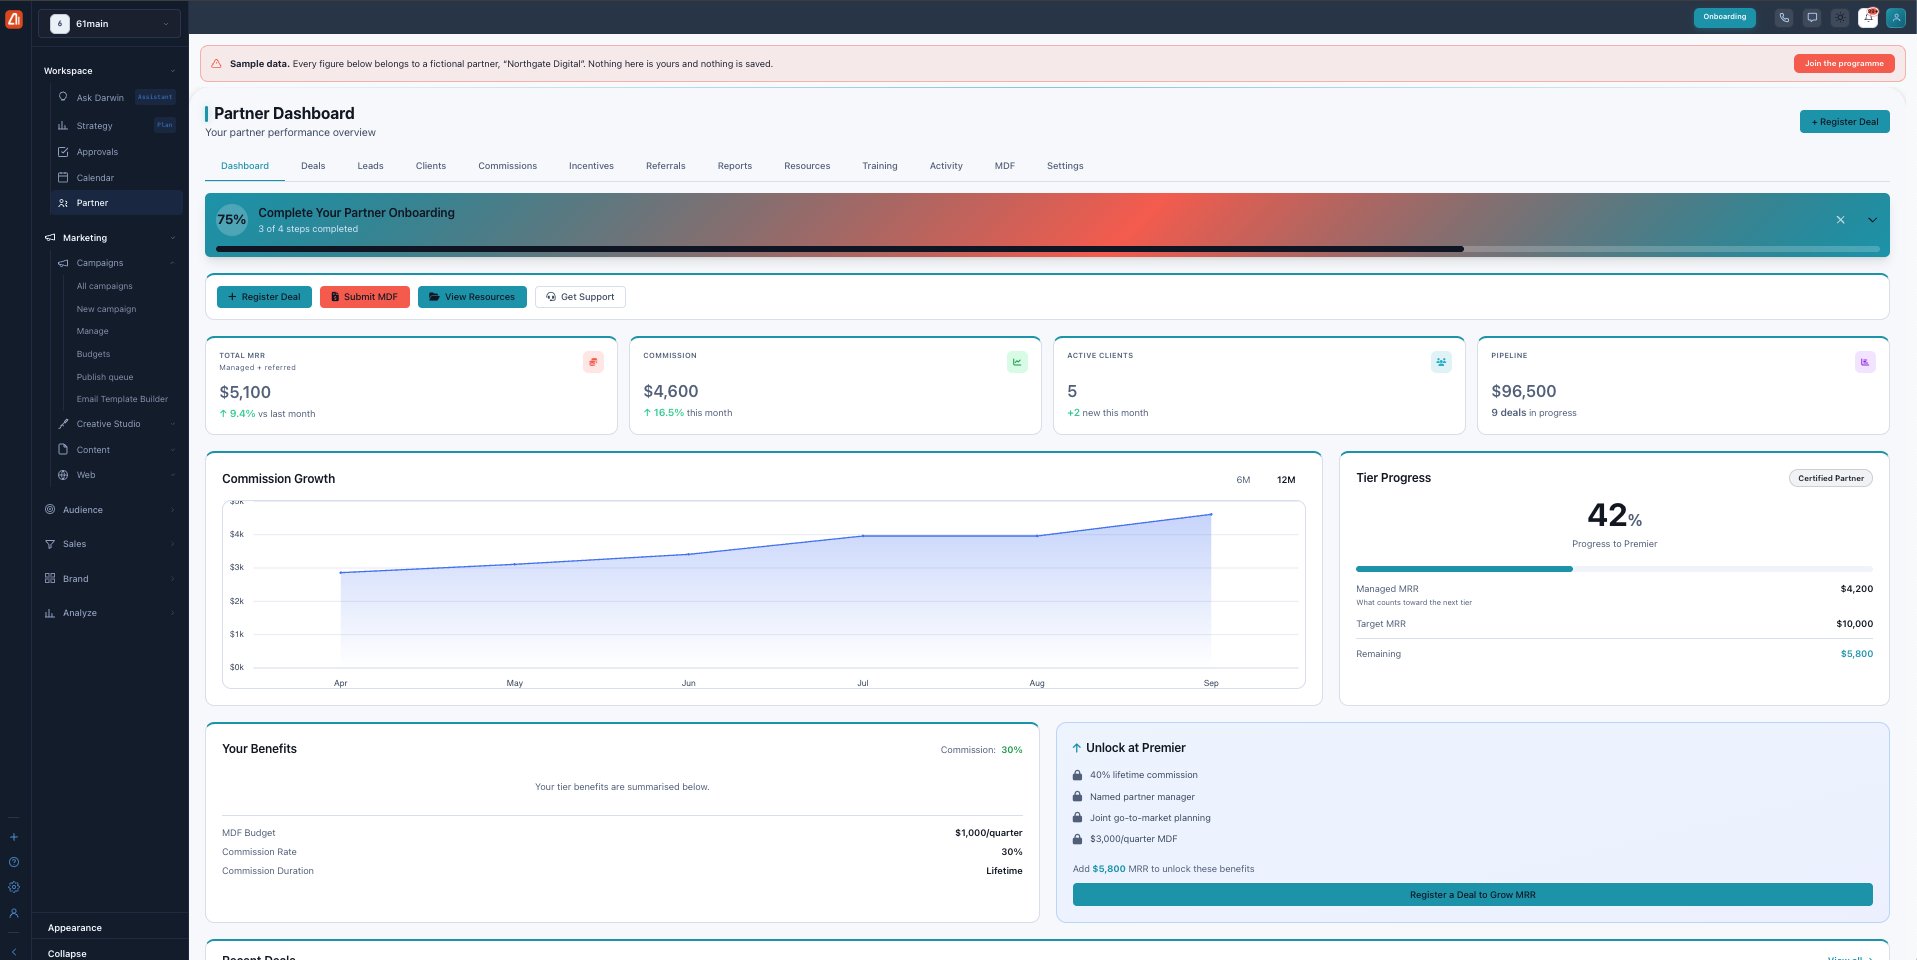Open the Referrals tab
1917x960 pixels.
pos(665,166)
